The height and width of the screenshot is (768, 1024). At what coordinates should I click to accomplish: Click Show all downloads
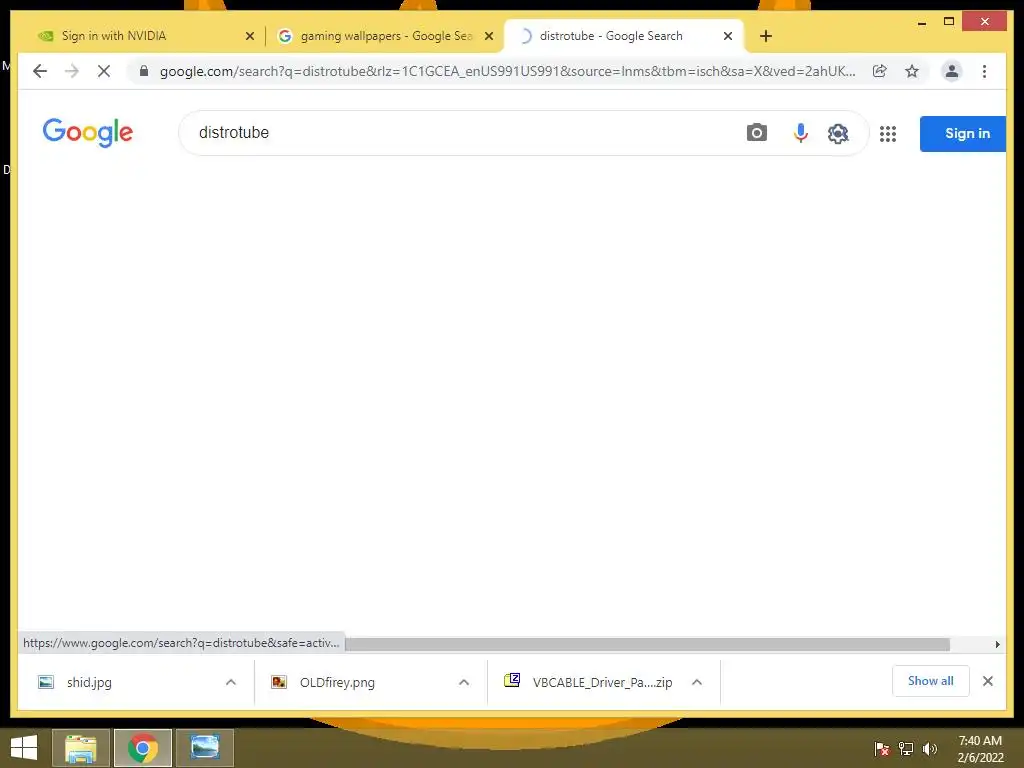931,681
